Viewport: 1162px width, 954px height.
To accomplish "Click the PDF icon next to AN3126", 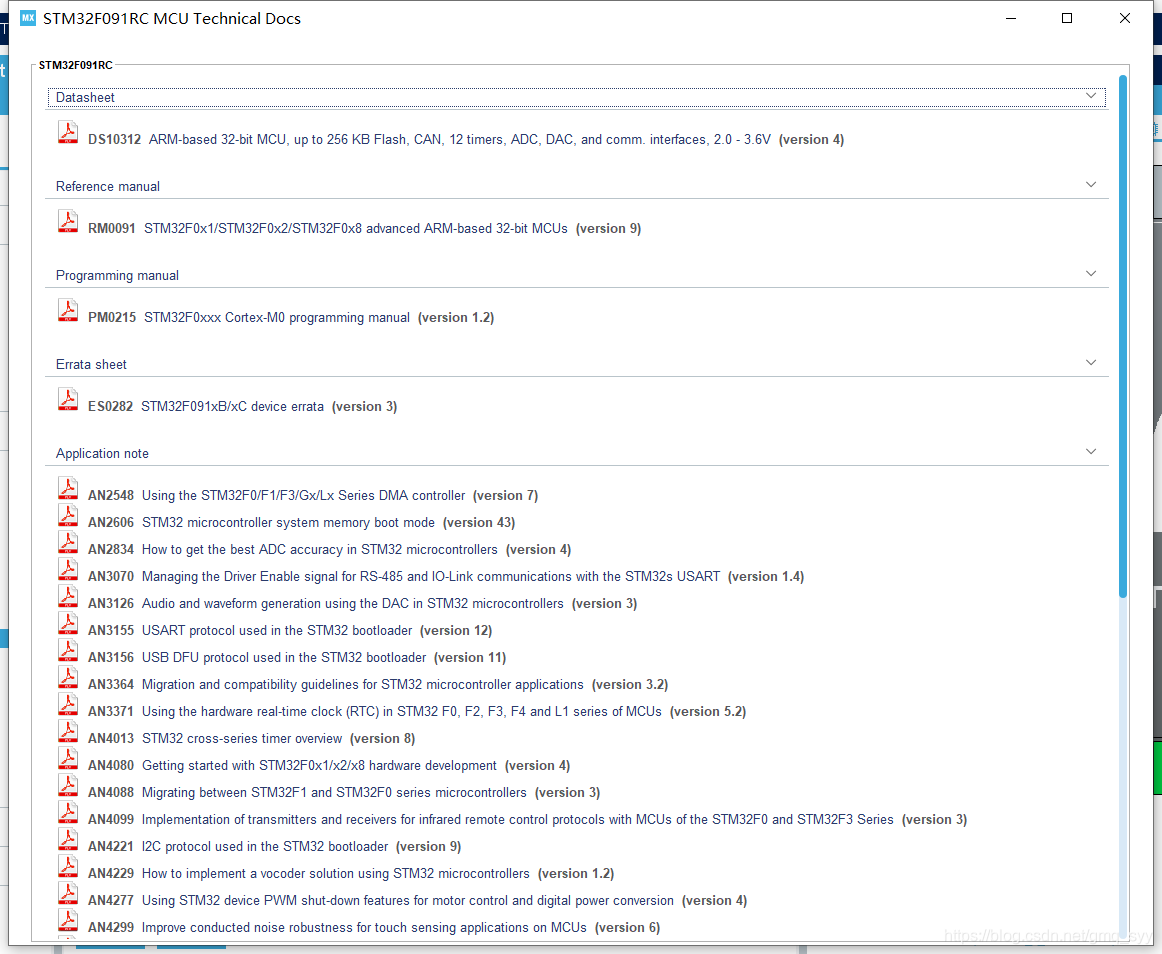I will [x=68, y=596].
